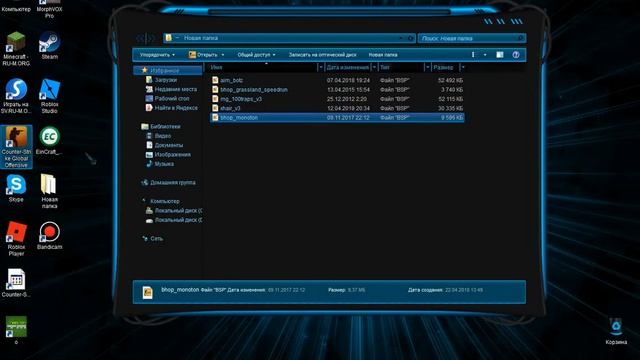This screenshot has height=360, width=640.
Task: Open the Имя column filter dropdown arrow
Action: click(320, 67)
